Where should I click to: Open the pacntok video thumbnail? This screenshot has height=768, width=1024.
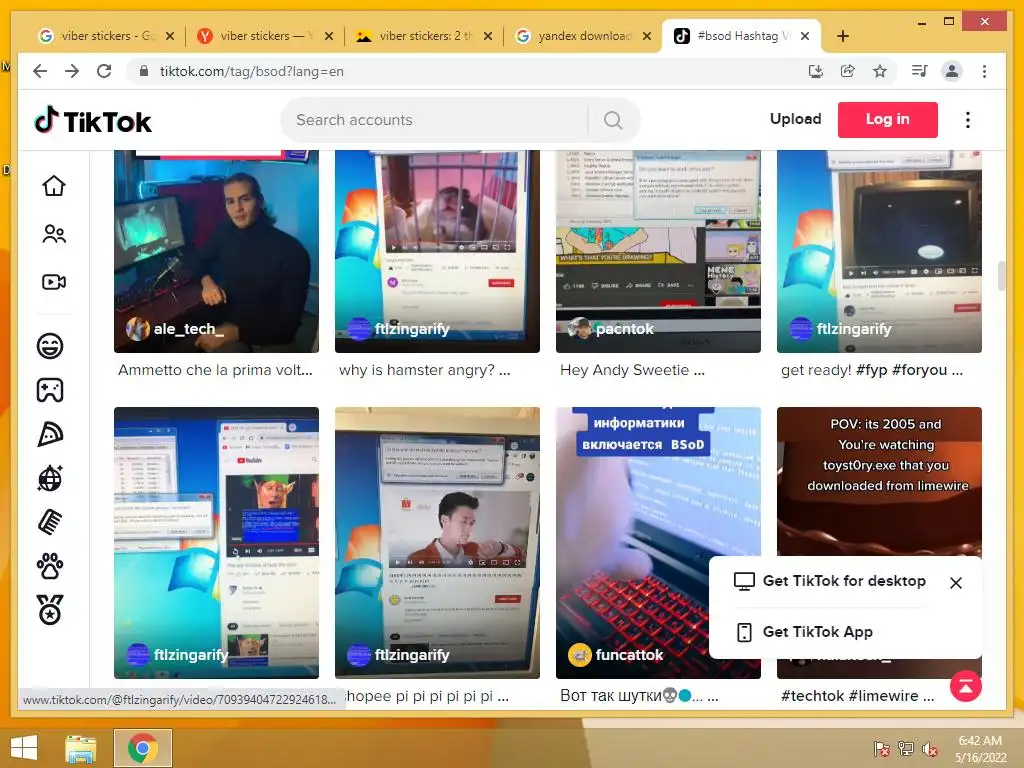[x=658, y=251]
